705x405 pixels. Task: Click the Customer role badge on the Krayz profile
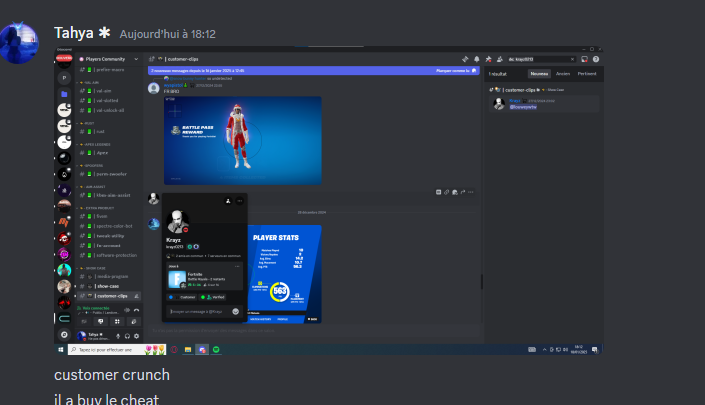pyautogui.click(x=183, y=297)
